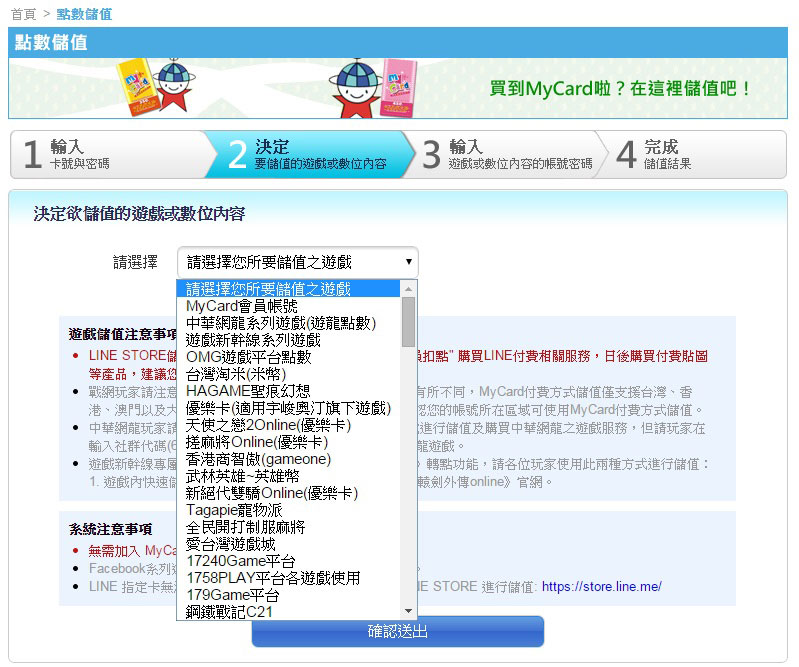Go to 首頁 in the breadcrumb
799x667 pixels.
[23, 14]
